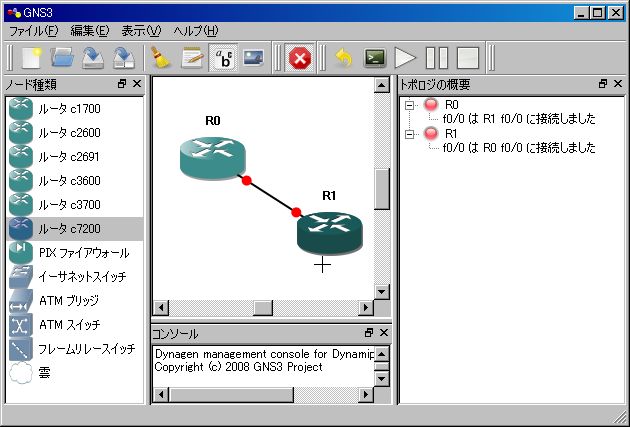Click console horizontal scrollbar left arrow
630x427 pixels.
161,394
